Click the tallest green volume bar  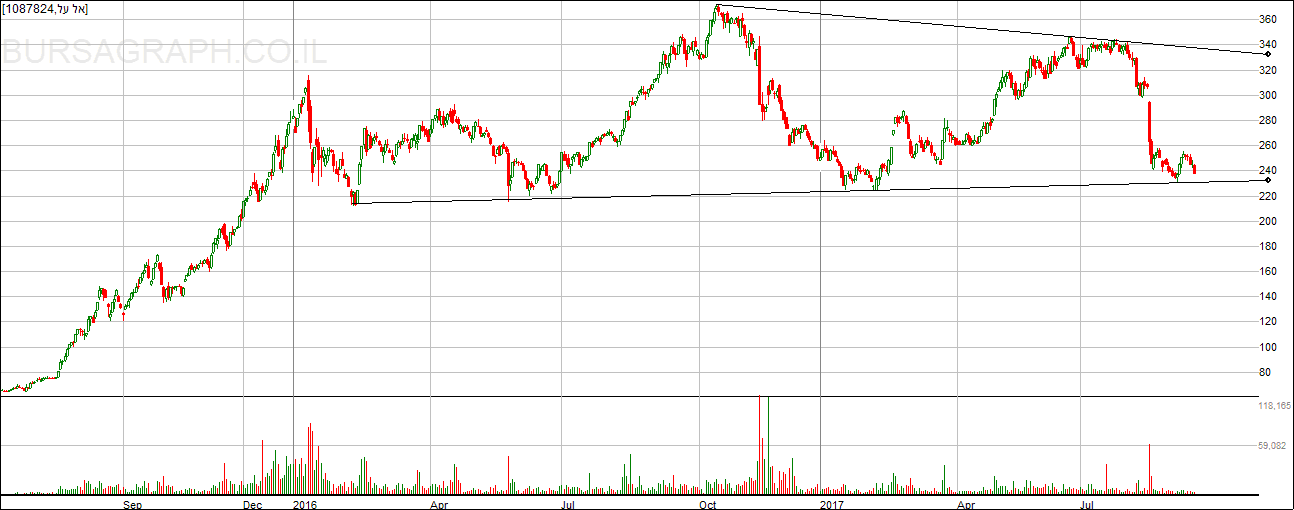[x=768, y=440]
